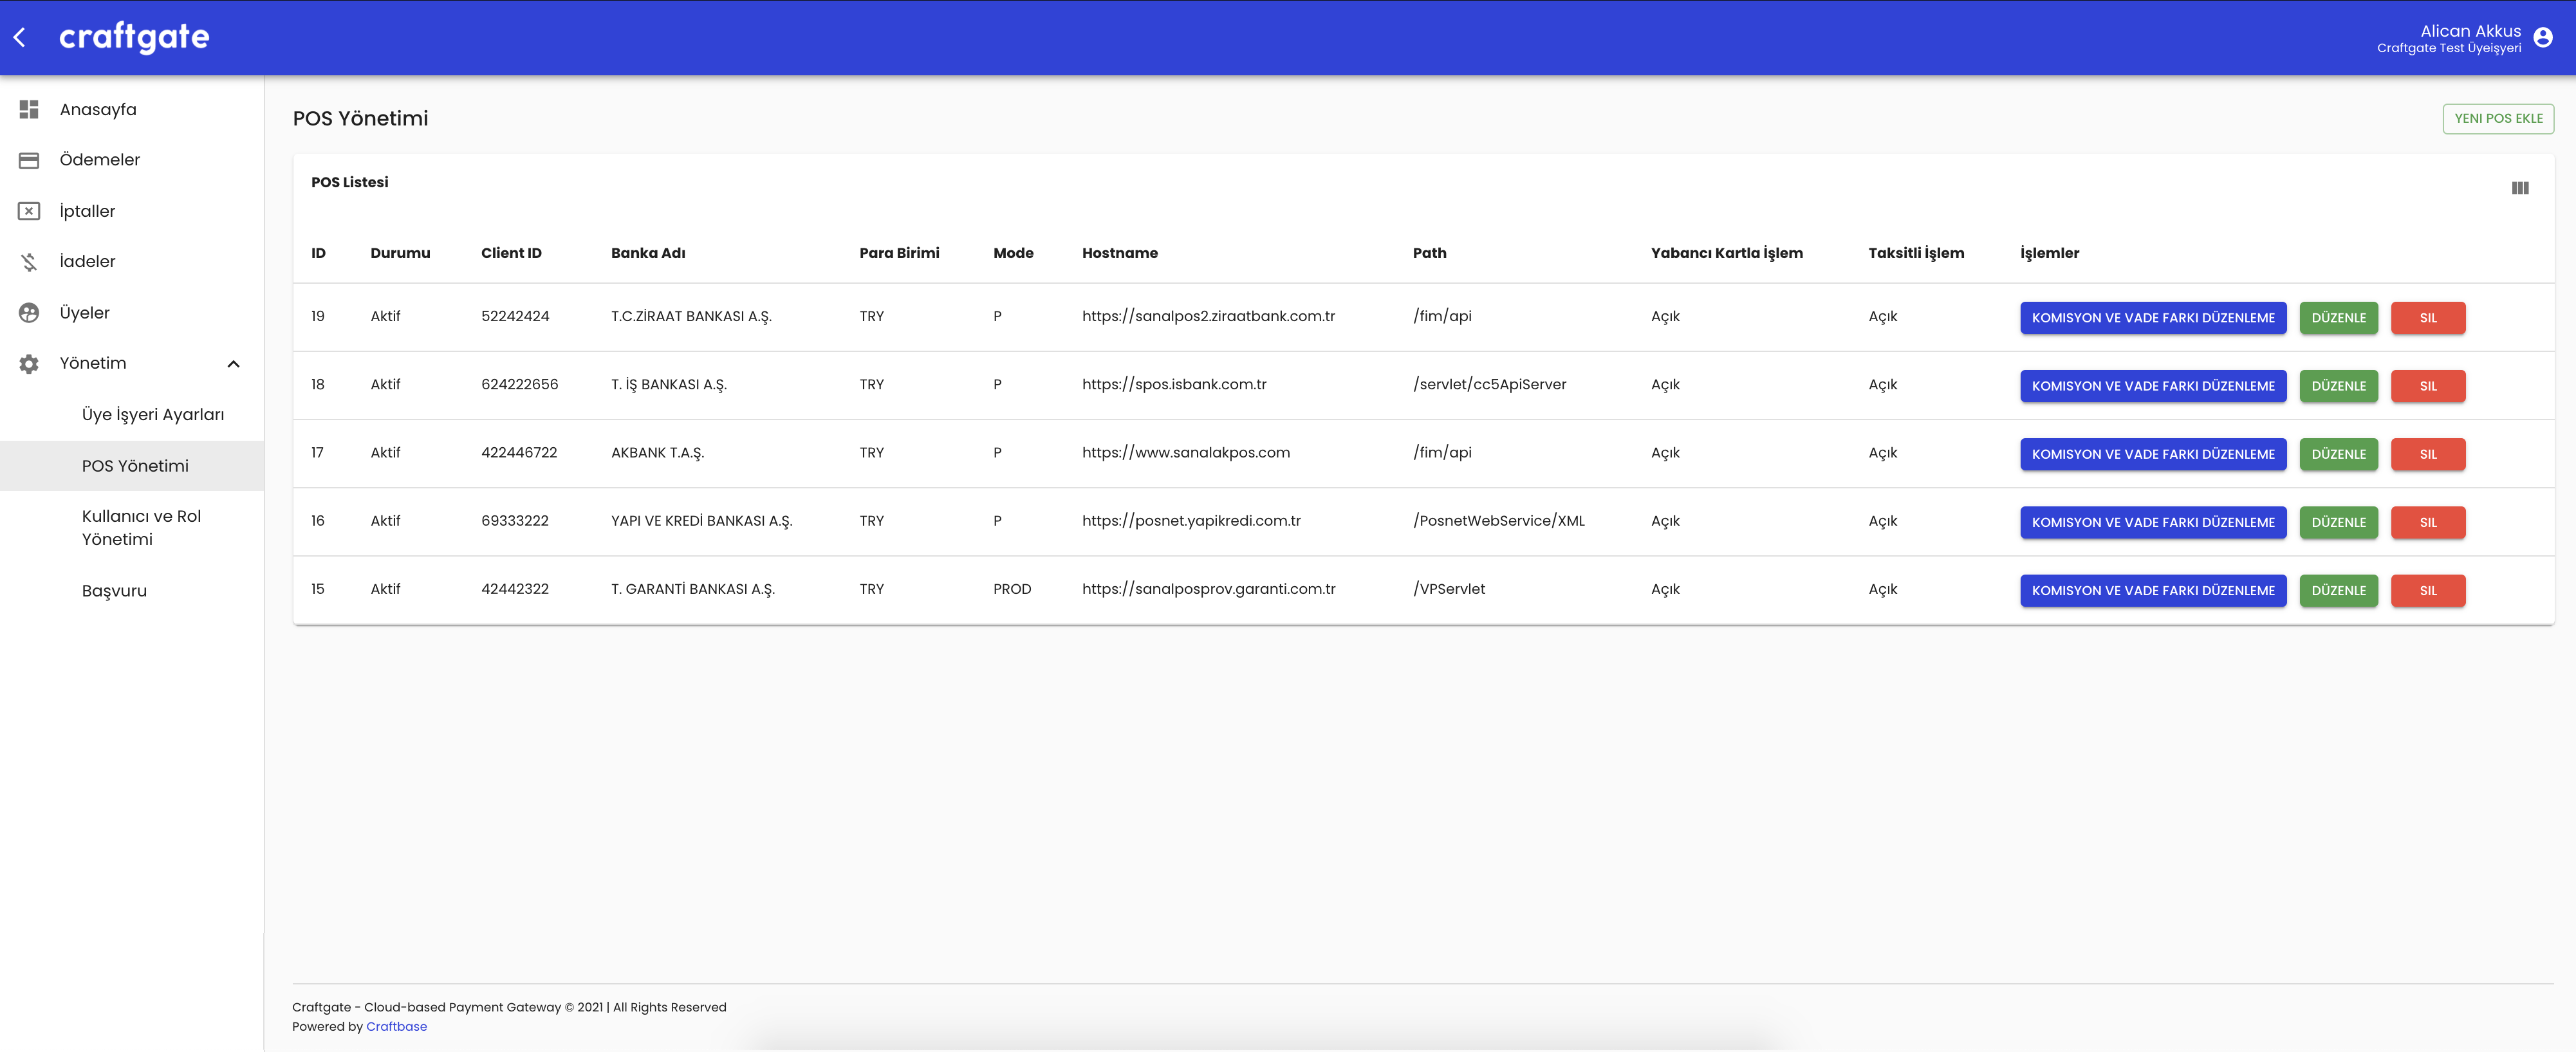
Task: Click the Yönetim gear icon
Action: [x=29, y=364]
